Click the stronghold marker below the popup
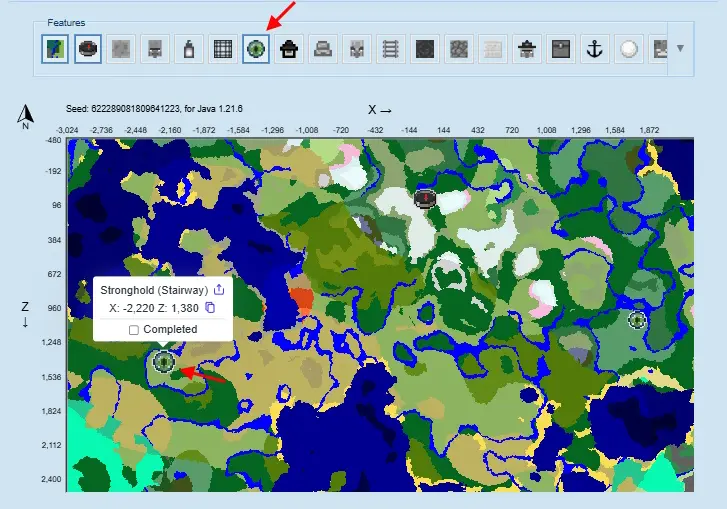The height and width of the screenshot is (509, 727). click(x=164, y=362)
